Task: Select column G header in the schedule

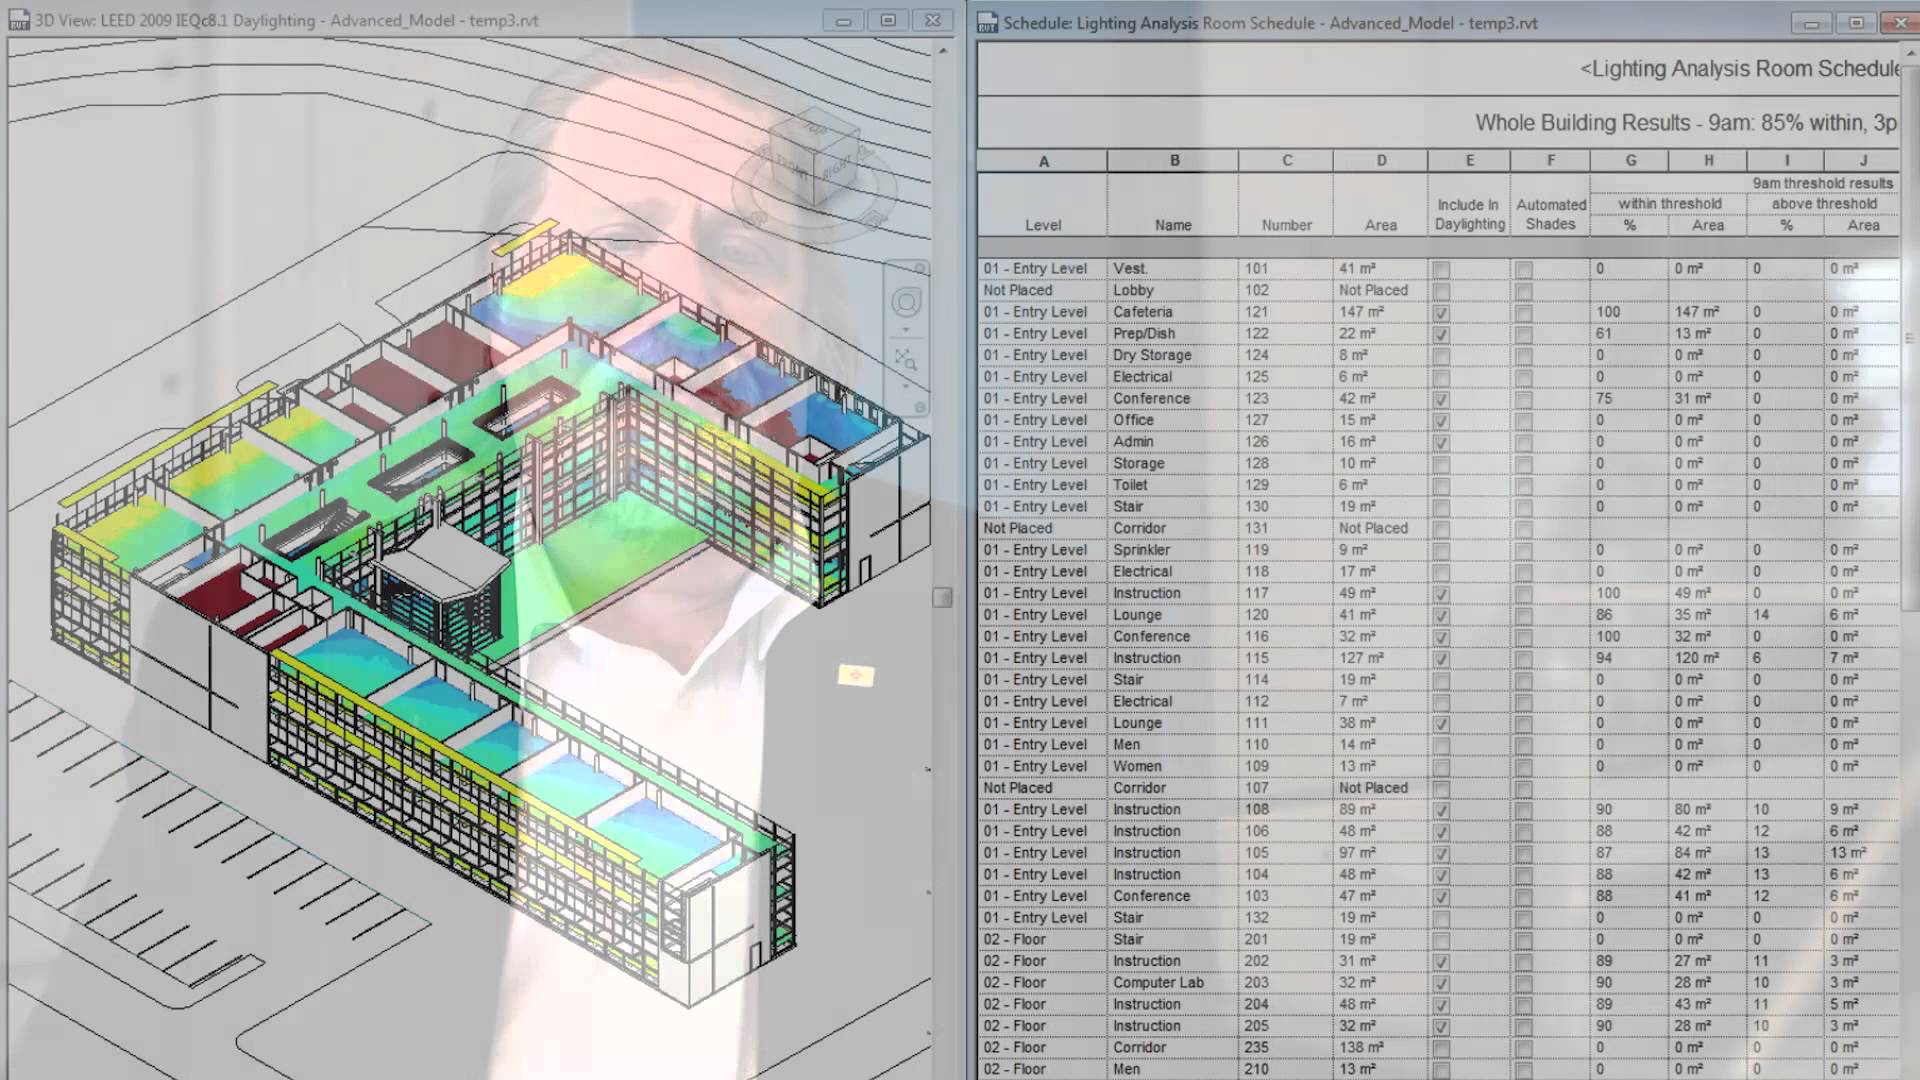Action: (1631, 160)
